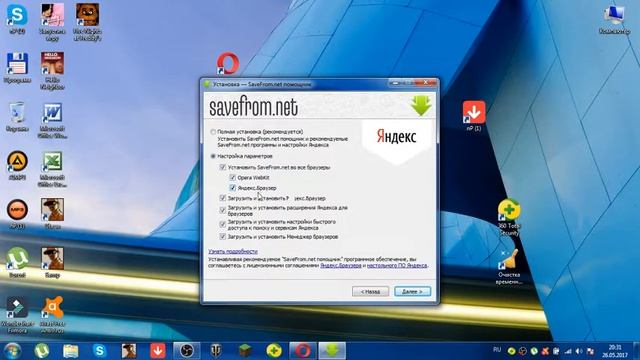Select the full installation radio button
This screenshot has width=640, height=360.
[x=213, y=132]
